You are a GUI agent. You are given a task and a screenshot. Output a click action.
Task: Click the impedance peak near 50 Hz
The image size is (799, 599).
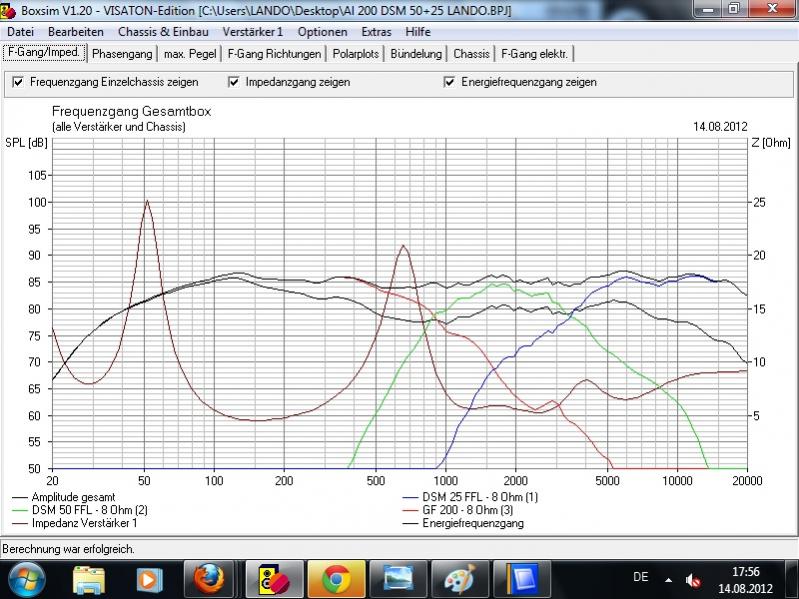(x=147, y=201)
